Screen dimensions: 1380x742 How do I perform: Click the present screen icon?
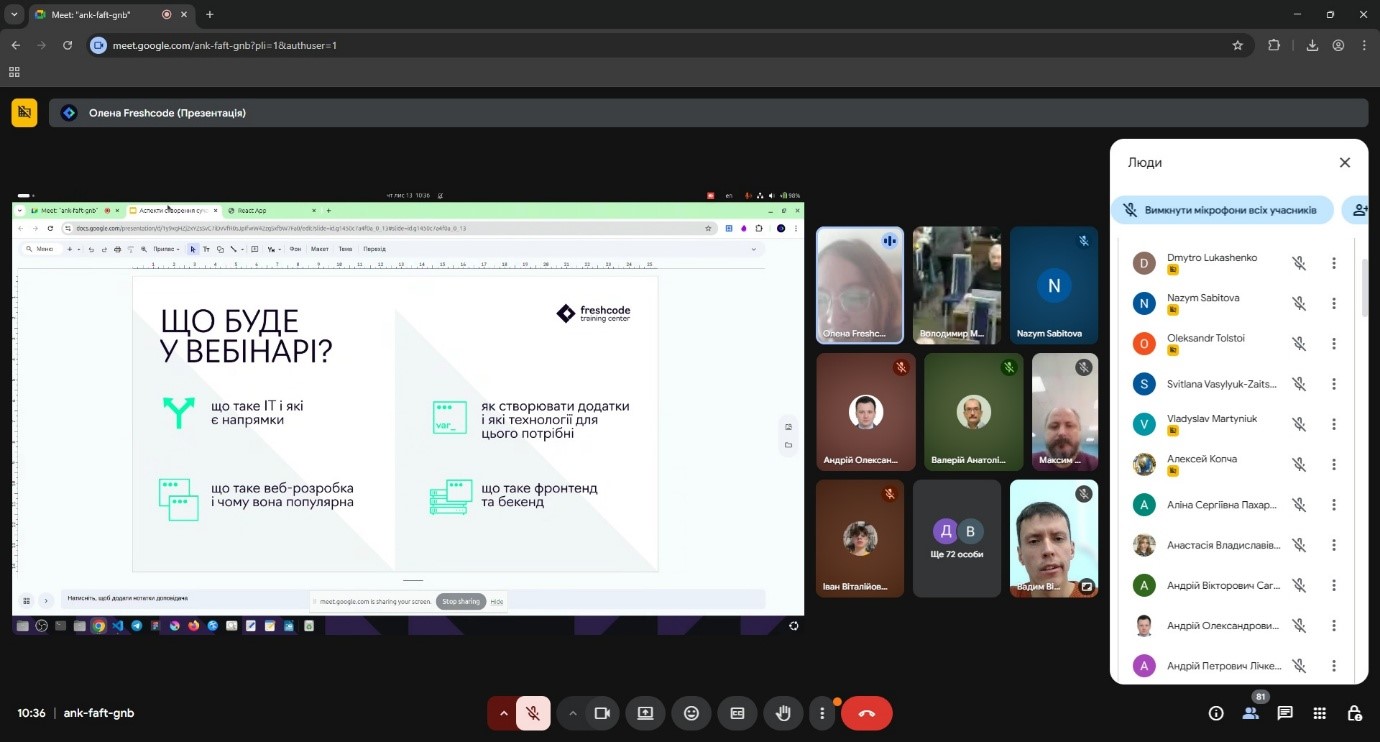645,713
